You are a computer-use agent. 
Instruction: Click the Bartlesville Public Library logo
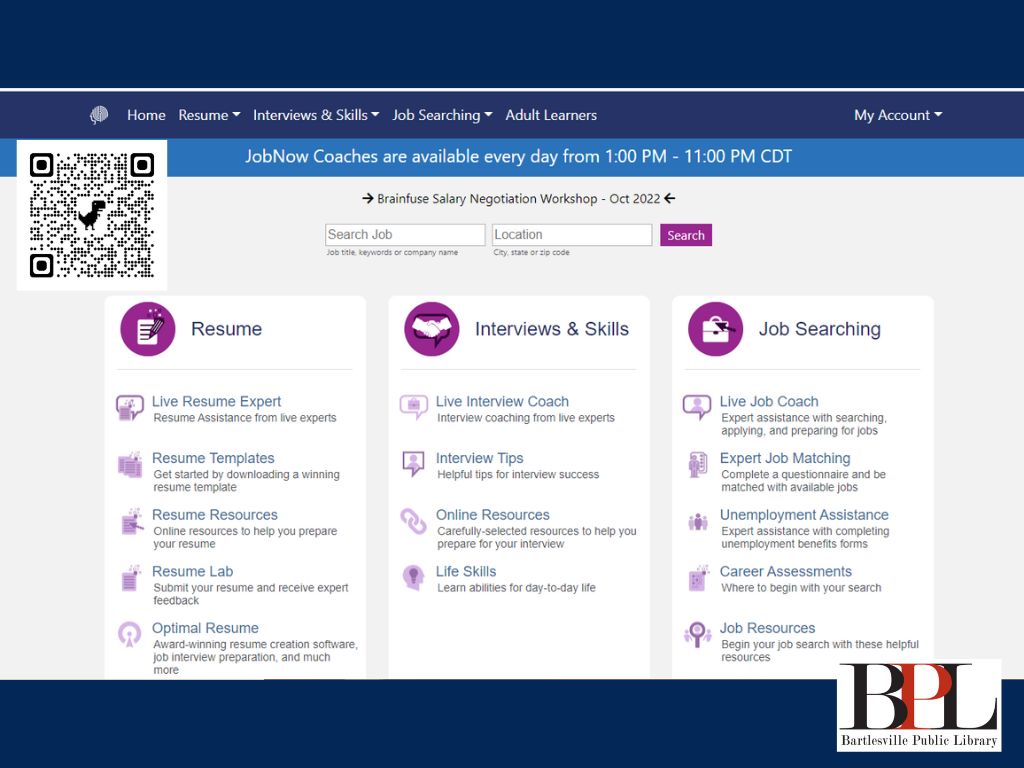click(919, 705)
